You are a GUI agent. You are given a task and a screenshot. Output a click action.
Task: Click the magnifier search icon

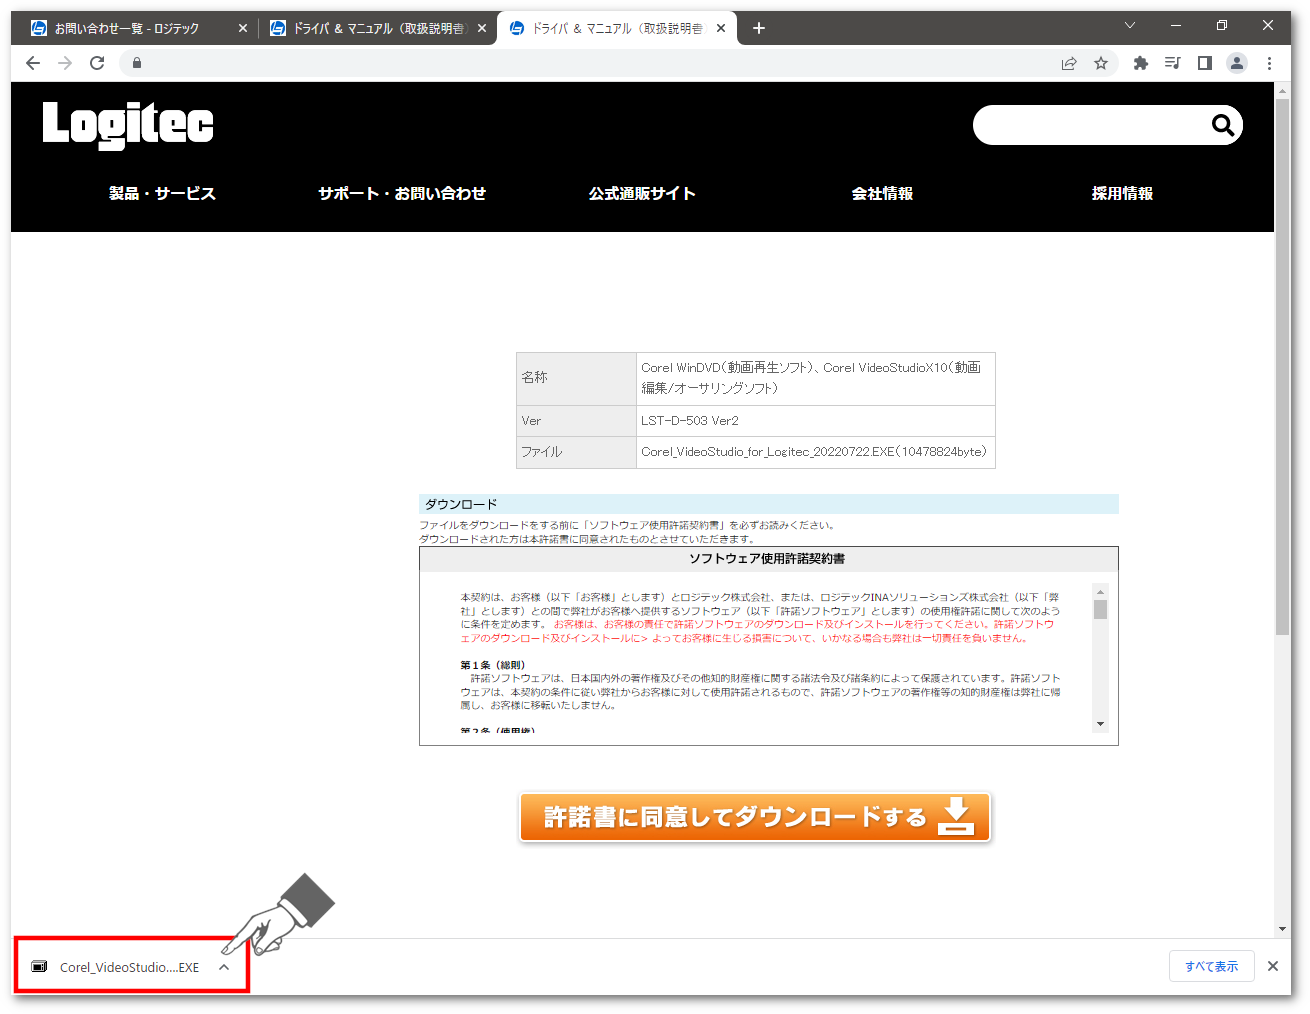pyautogui.click(x=1223, y=125)
